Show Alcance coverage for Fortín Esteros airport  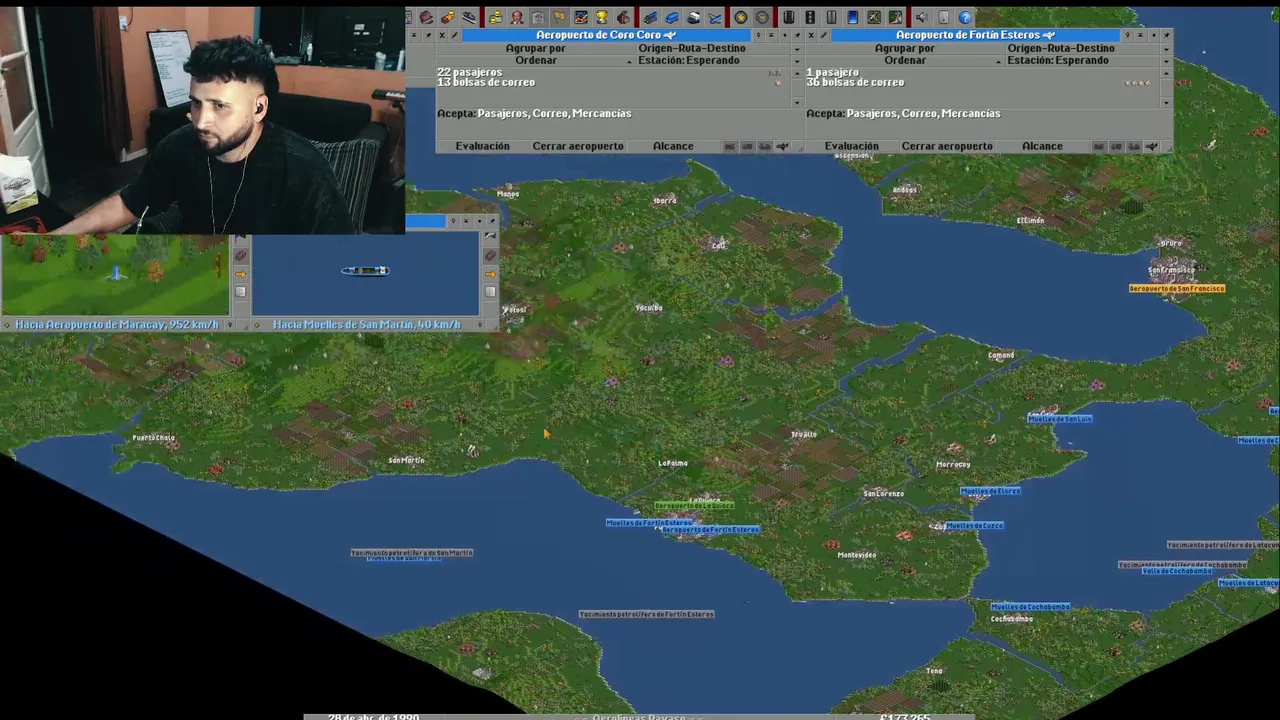[x=1042, y=146]
